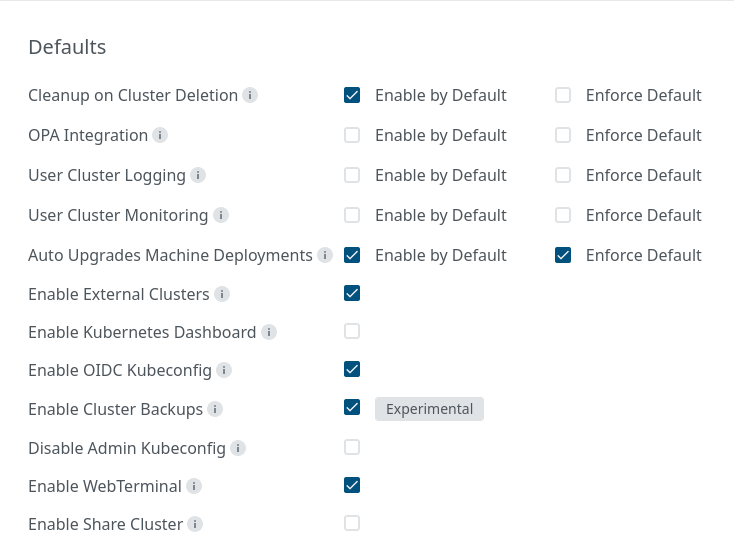Uncheck the Enable OIDC Kubeconfig checkbox
734x549 pixels.
pyautogui.click(x=352, y=369)
